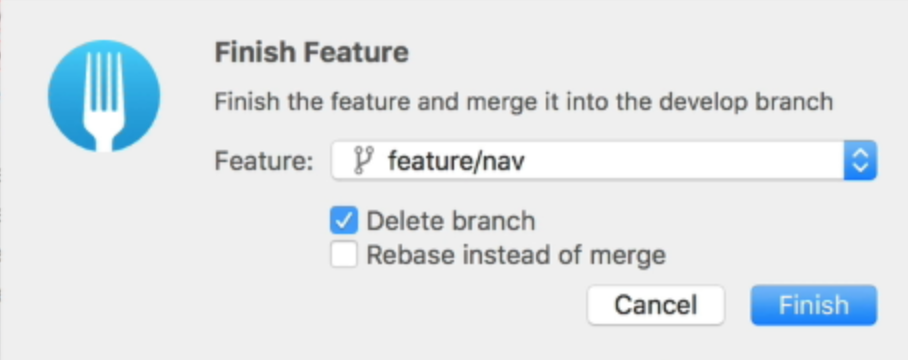Enable Rebase instead of merge checkbox
This screenshot has height=360, width=908.
point(344,255)
